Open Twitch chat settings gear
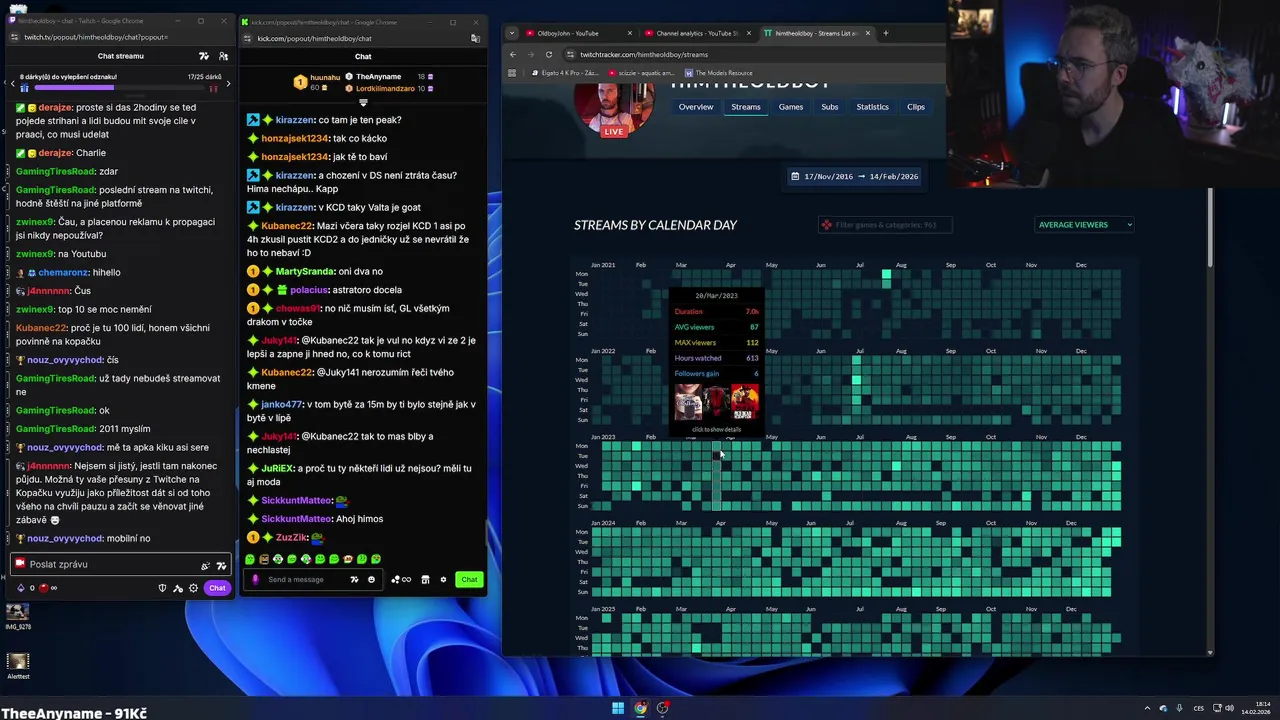Image resolution: width=1280 pixels, height=720 pixels. click(x=193, y=588)
